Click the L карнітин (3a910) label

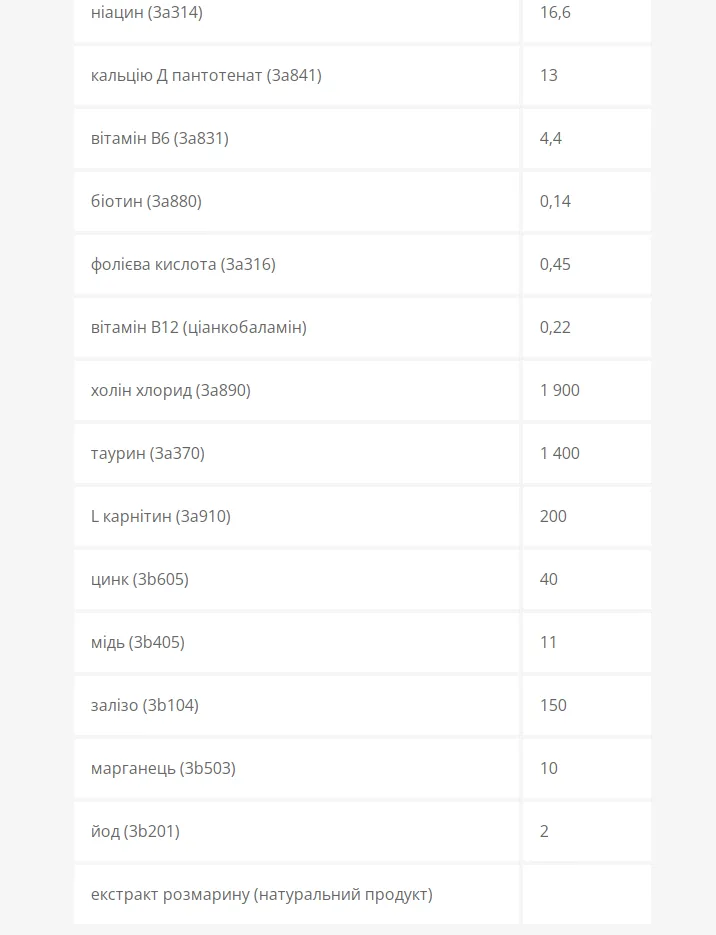tap(160, 516)
